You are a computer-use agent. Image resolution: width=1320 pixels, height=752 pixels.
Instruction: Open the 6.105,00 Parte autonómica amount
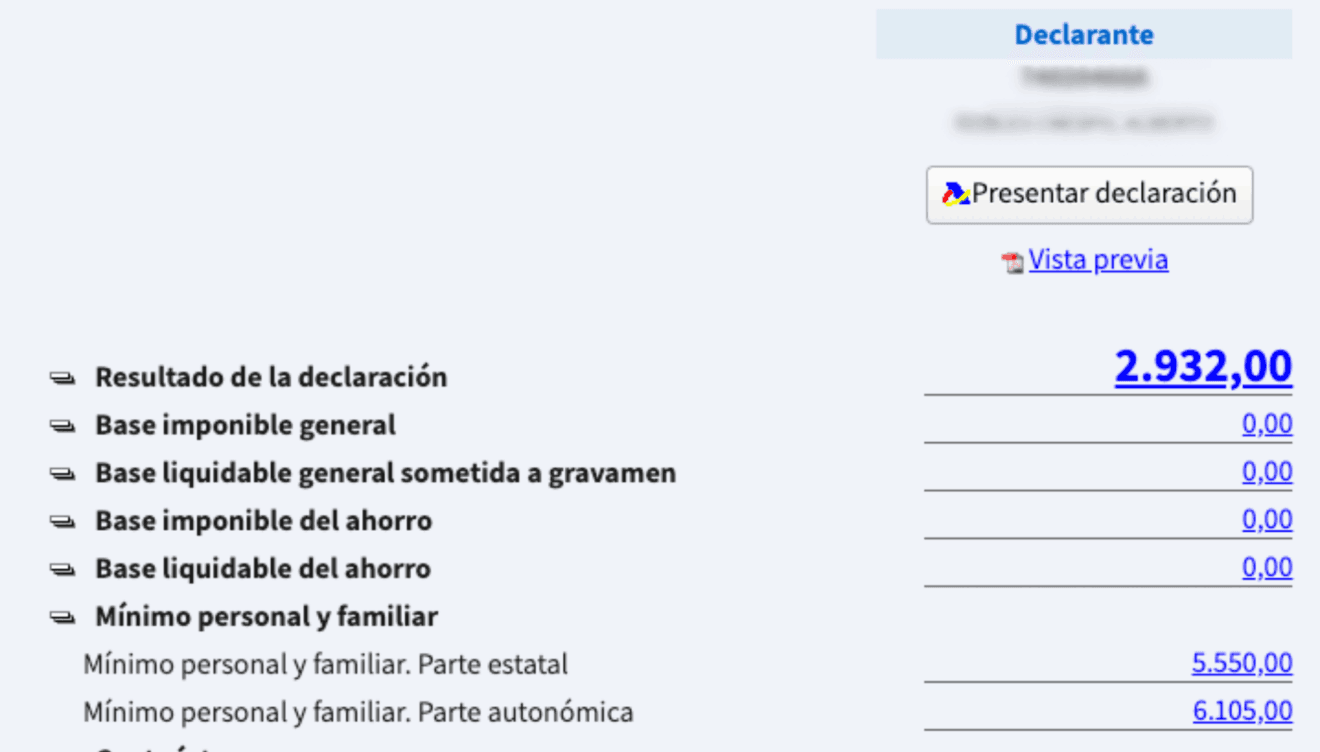tap(1242, 712)
